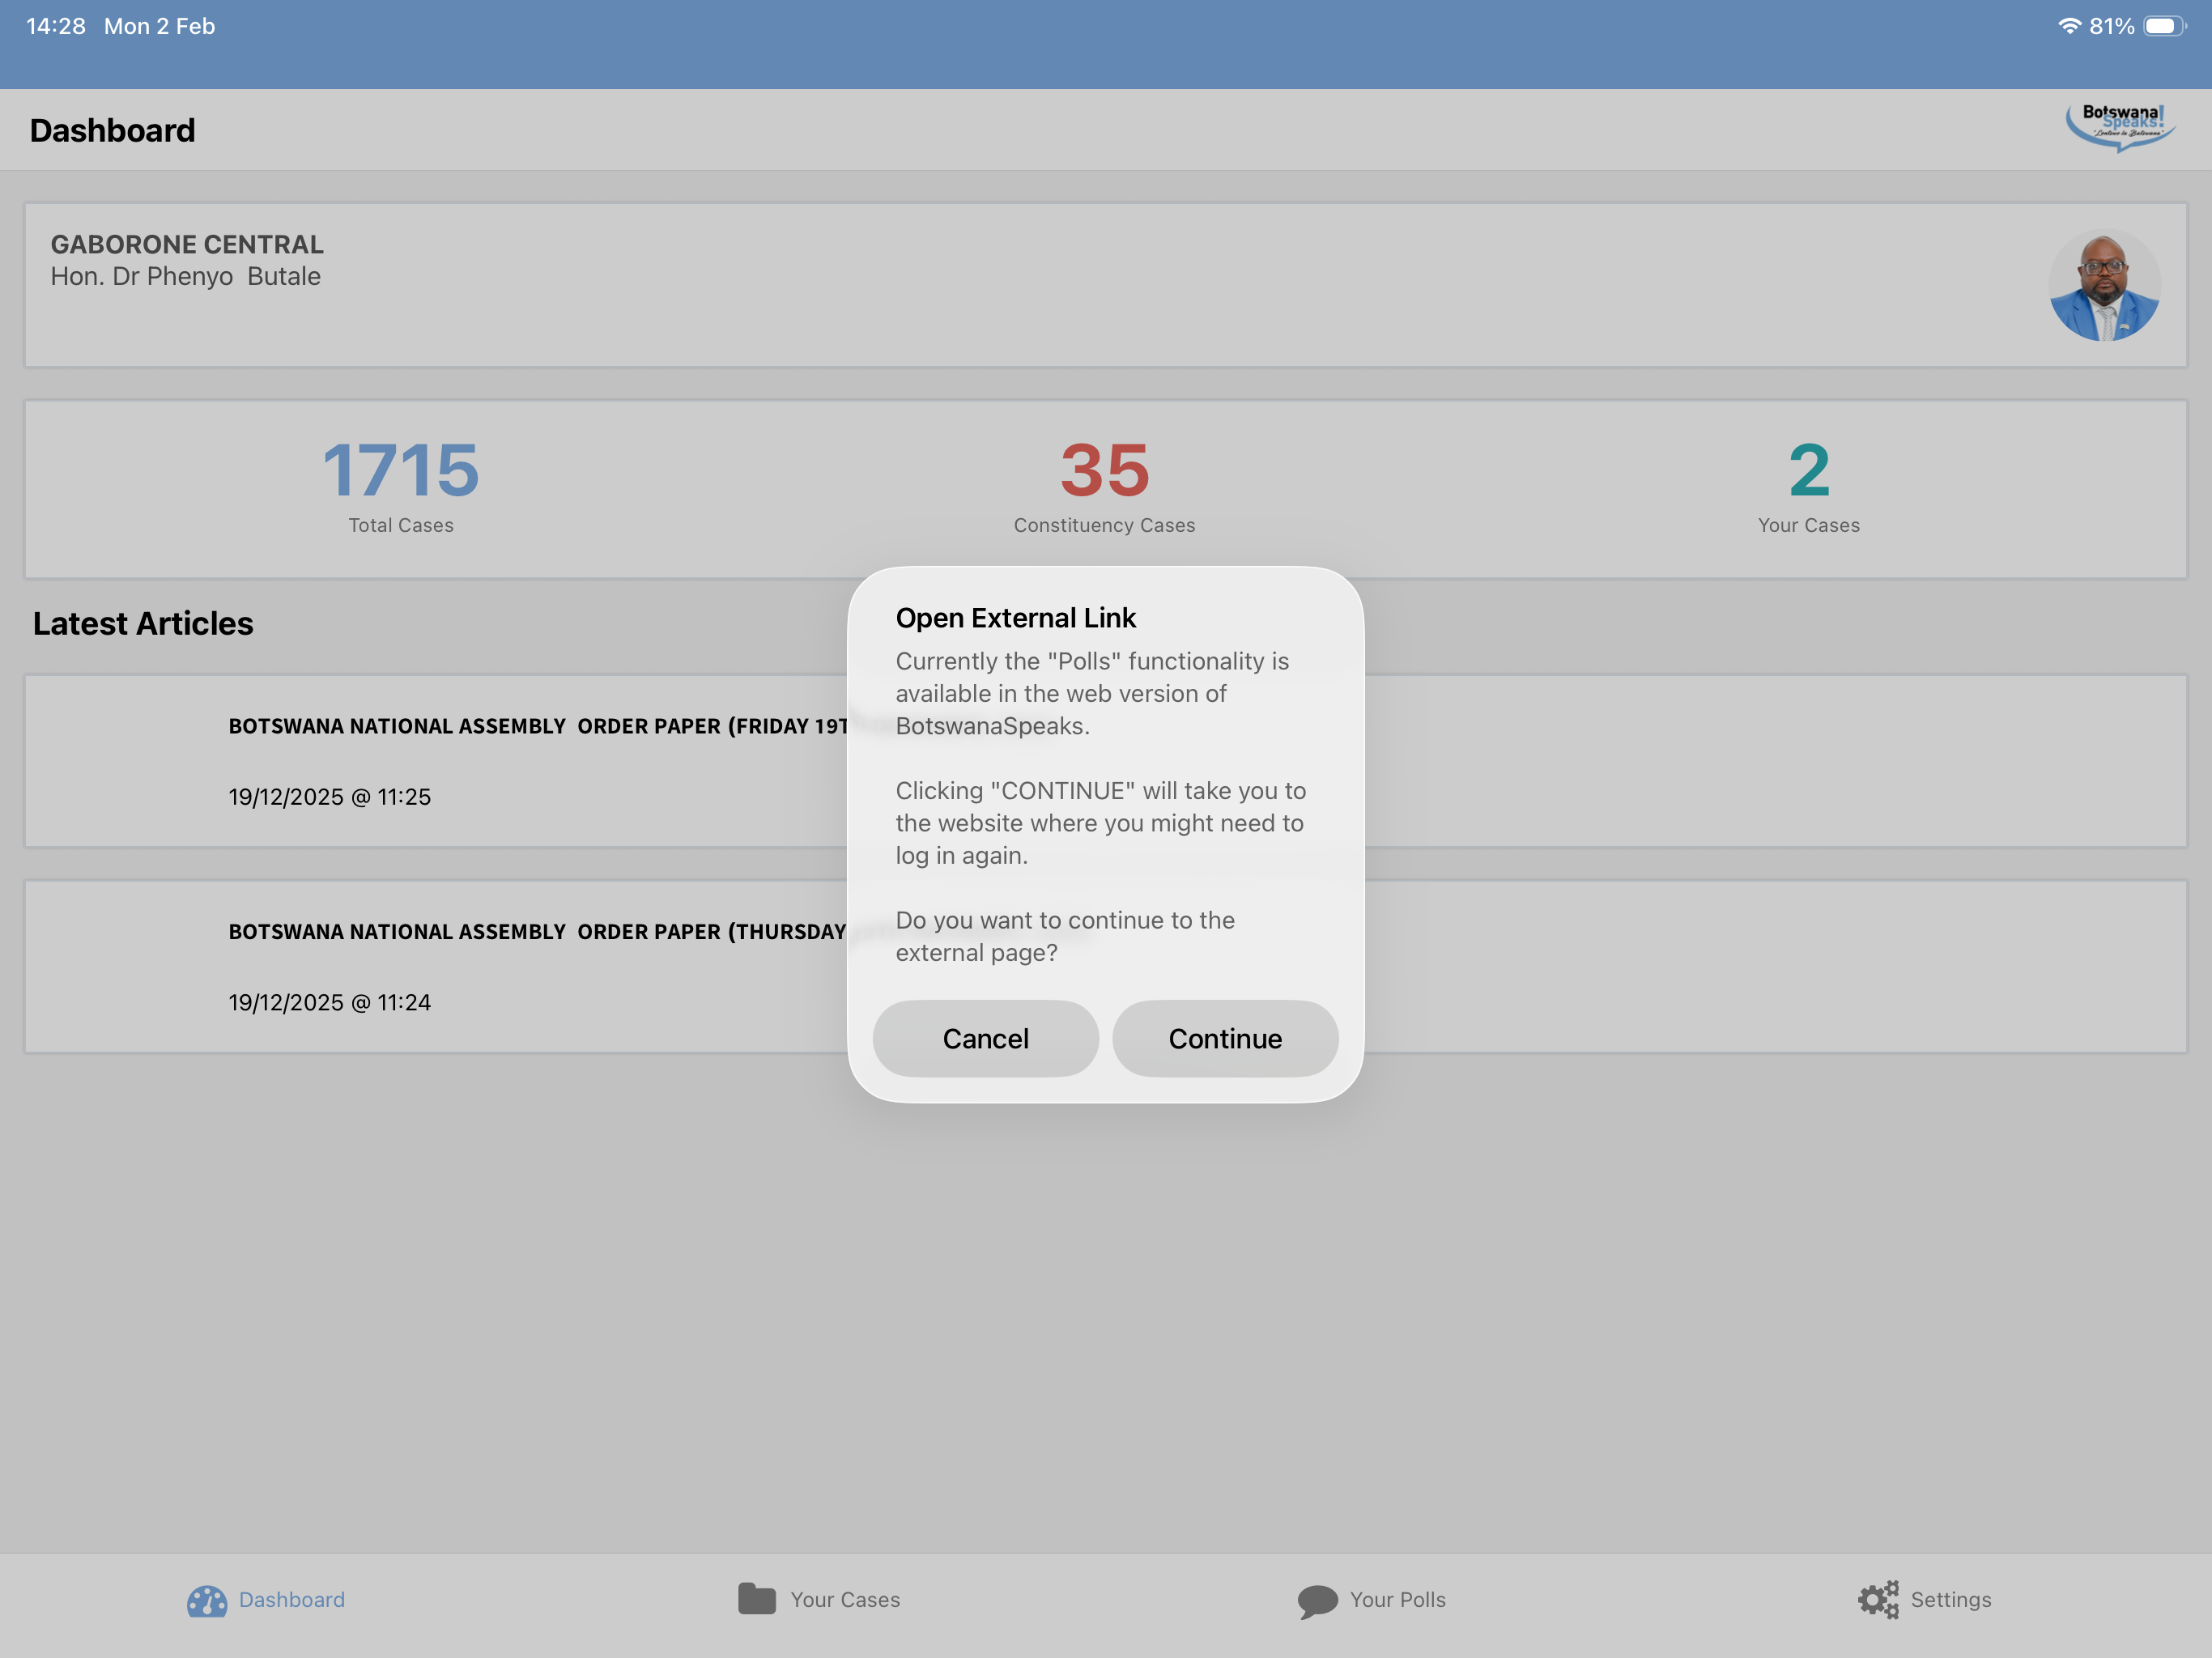Tap Continue to open external link
Screen dimensions: 2212x1658
(x=1225, y=1038)
